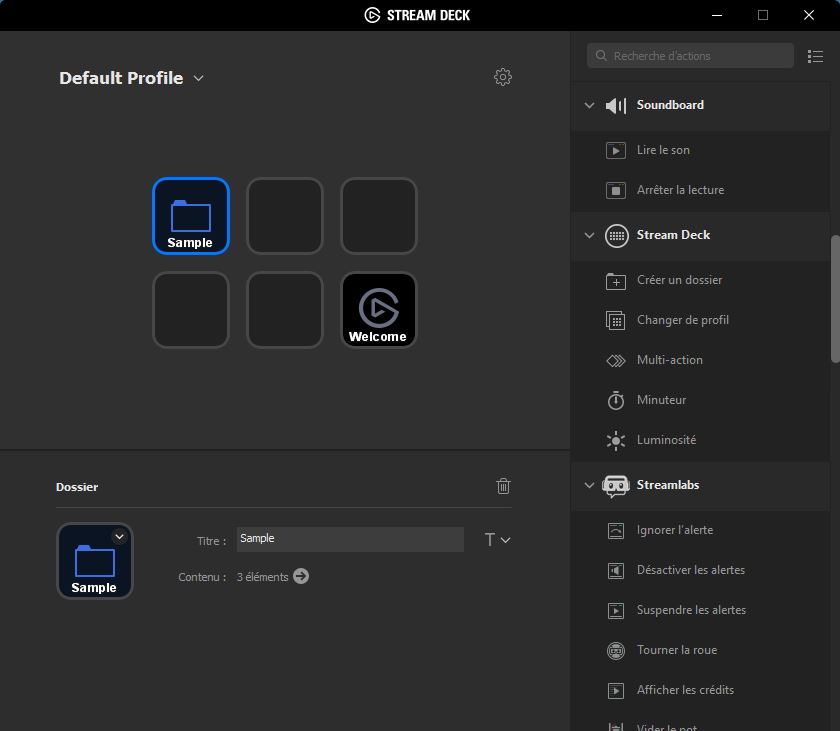Click the Recherche d'actions search field
This screenshot has height=731, width=840.
(x=690, y=56)
